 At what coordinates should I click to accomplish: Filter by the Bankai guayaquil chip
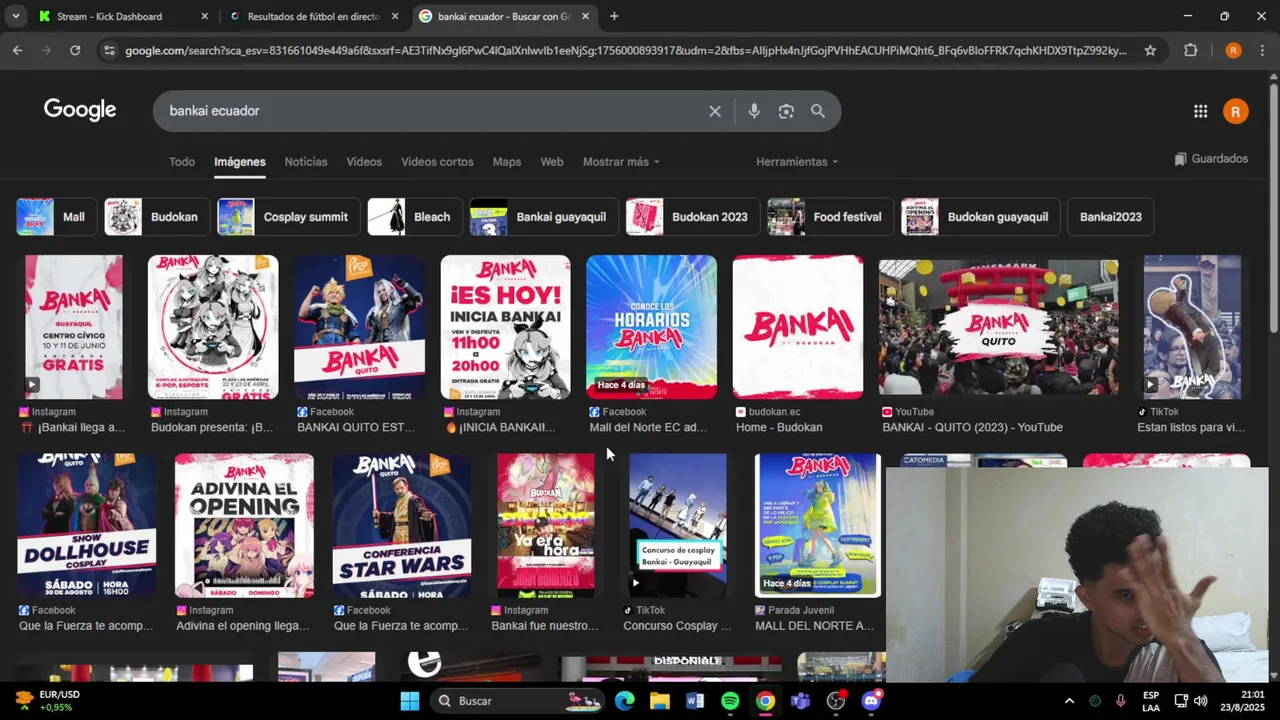click(544, 217)
